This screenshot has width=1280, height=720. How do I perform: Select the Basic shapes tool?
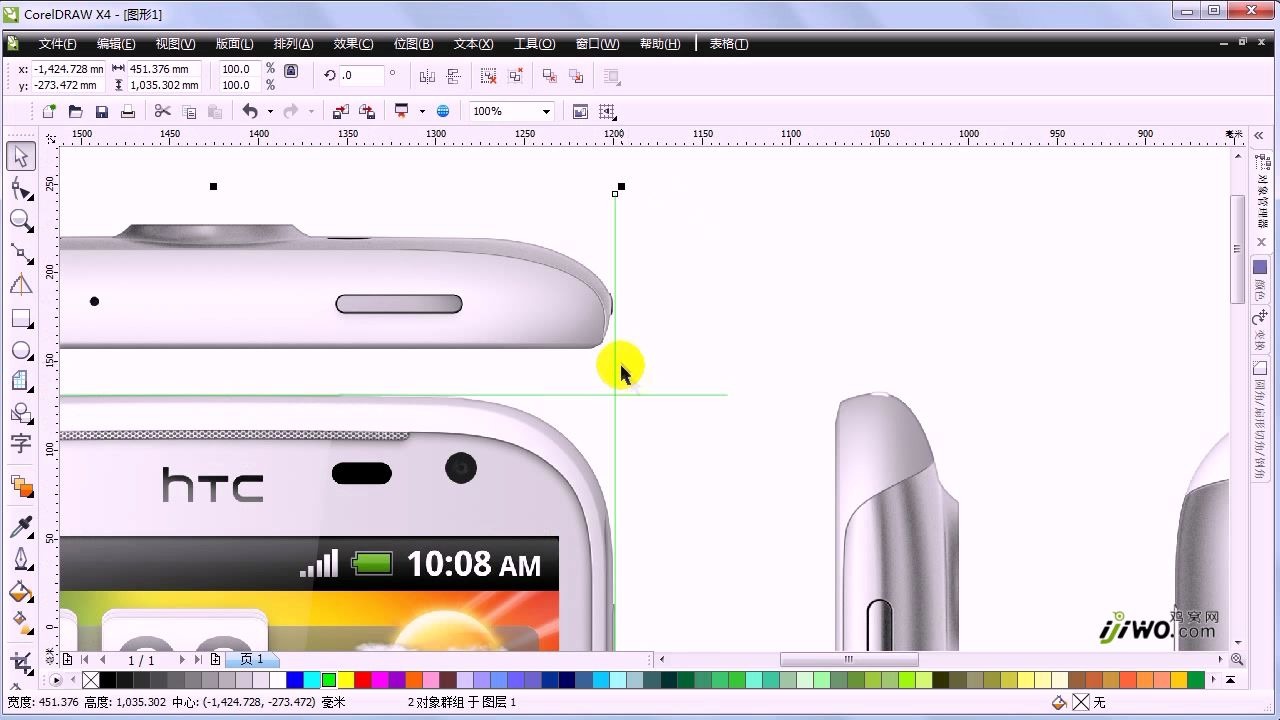pyautogui.click(x=21, y=412)
